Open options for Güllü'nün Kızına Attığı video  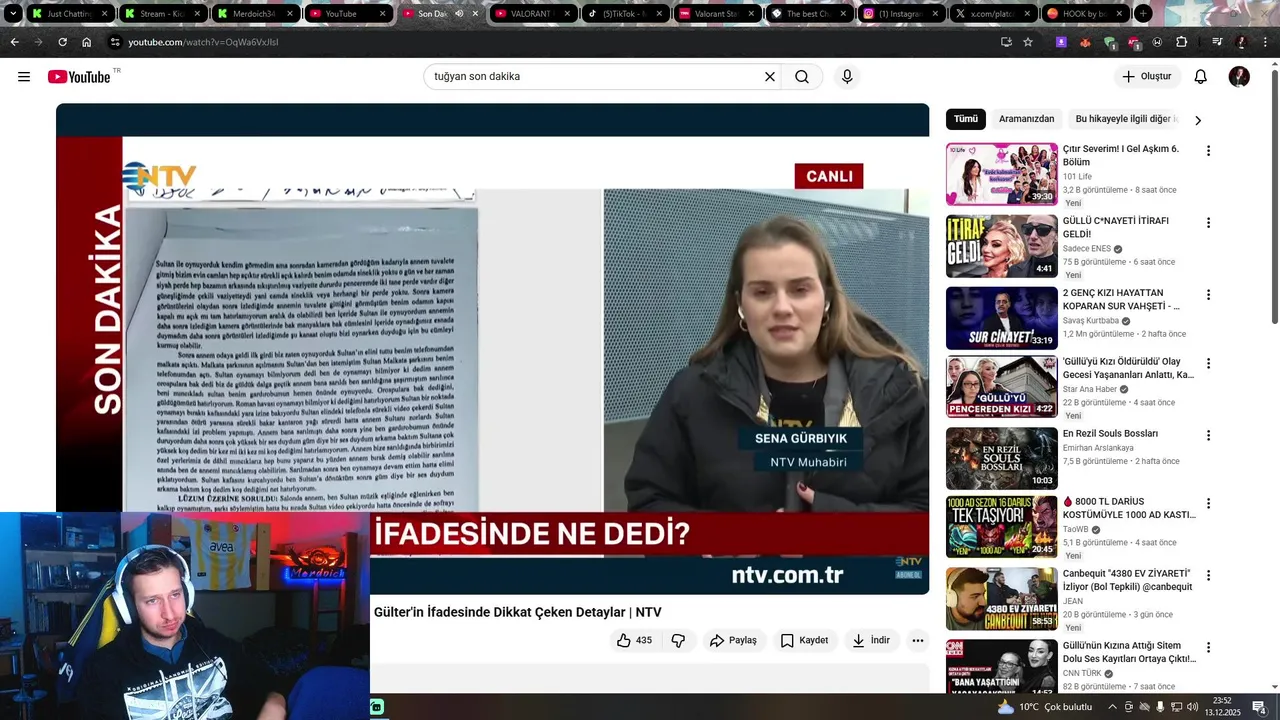pyautogui.click(x=1208, y=648)
